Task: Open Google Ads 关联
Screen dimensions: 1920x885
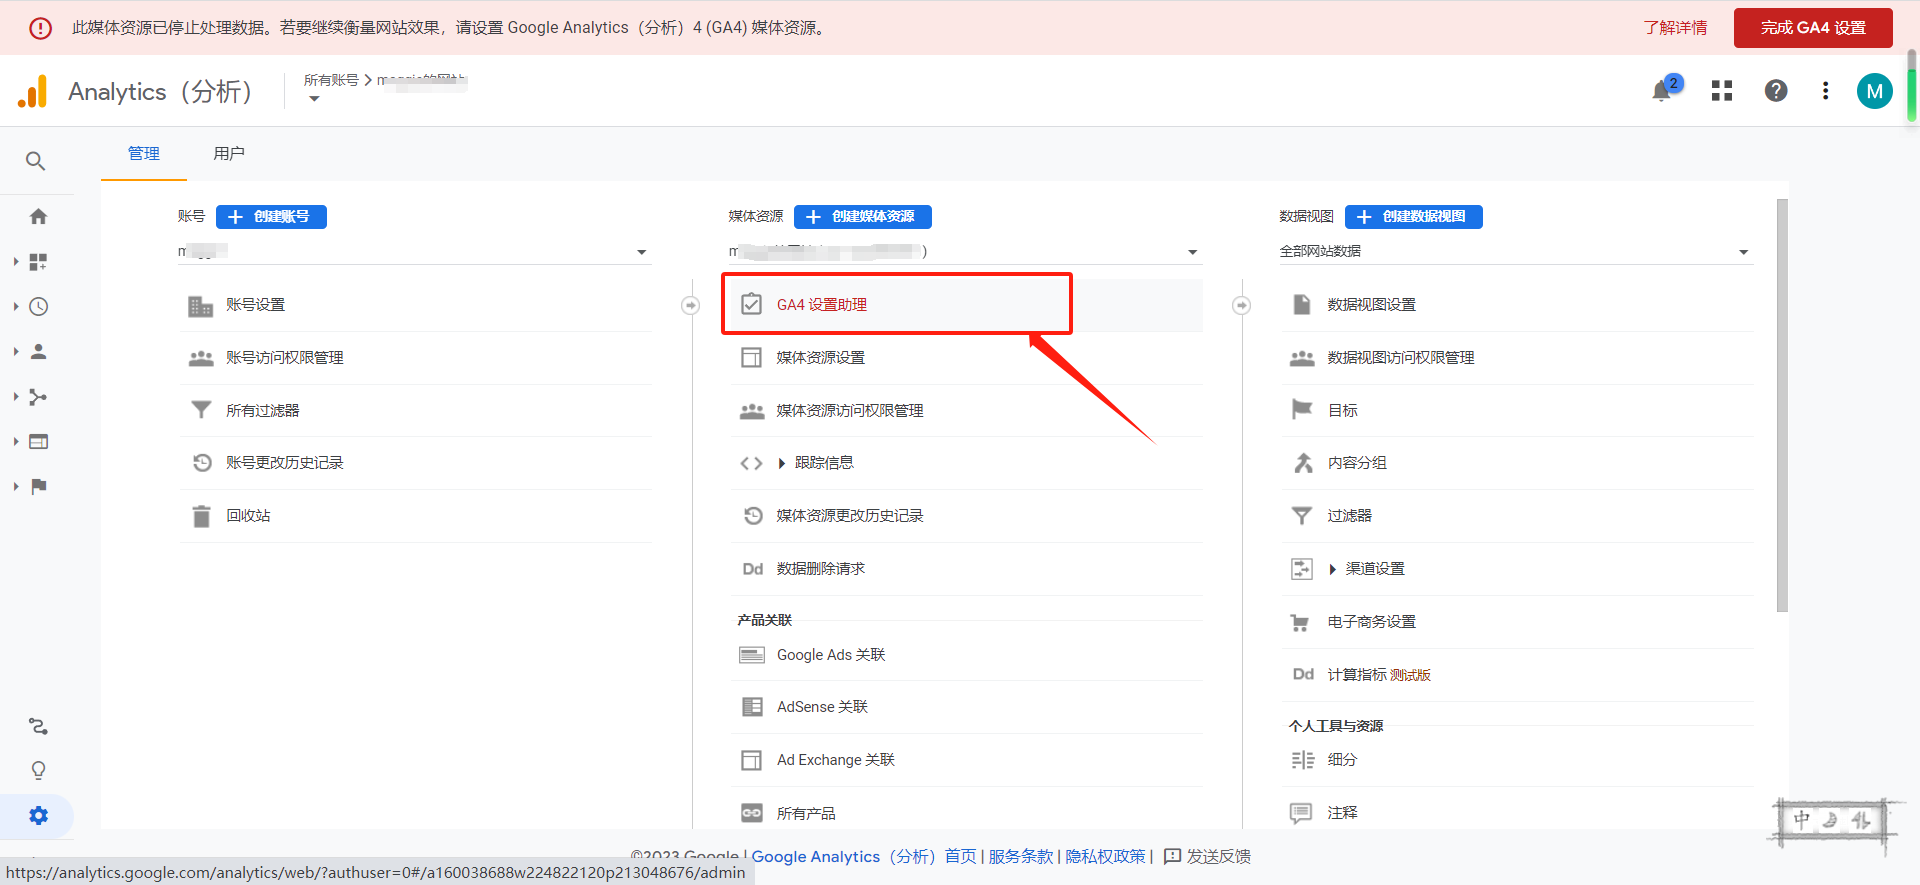Action: coord(966,655)
